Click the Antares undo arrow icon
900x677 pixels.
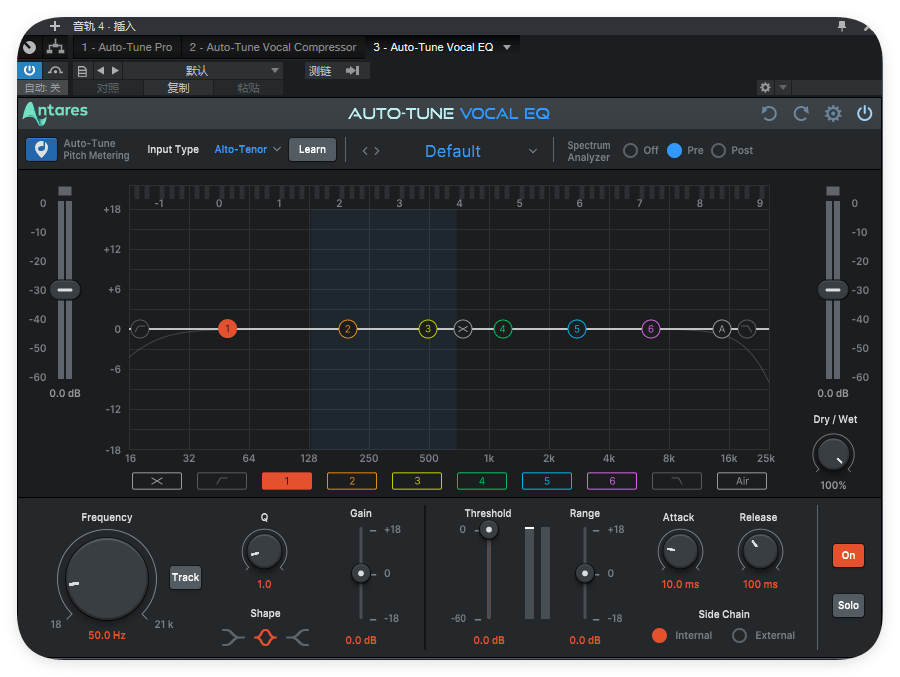pyautogui.click(x=769, y=114)
